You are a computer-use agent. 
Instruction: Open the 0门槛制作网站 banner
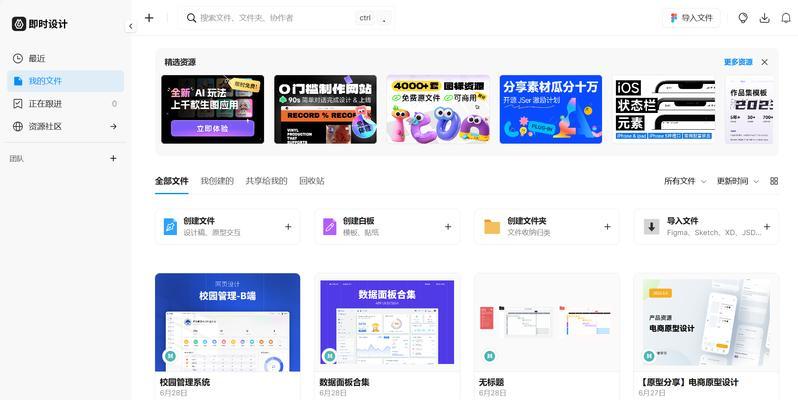(325, 109)
